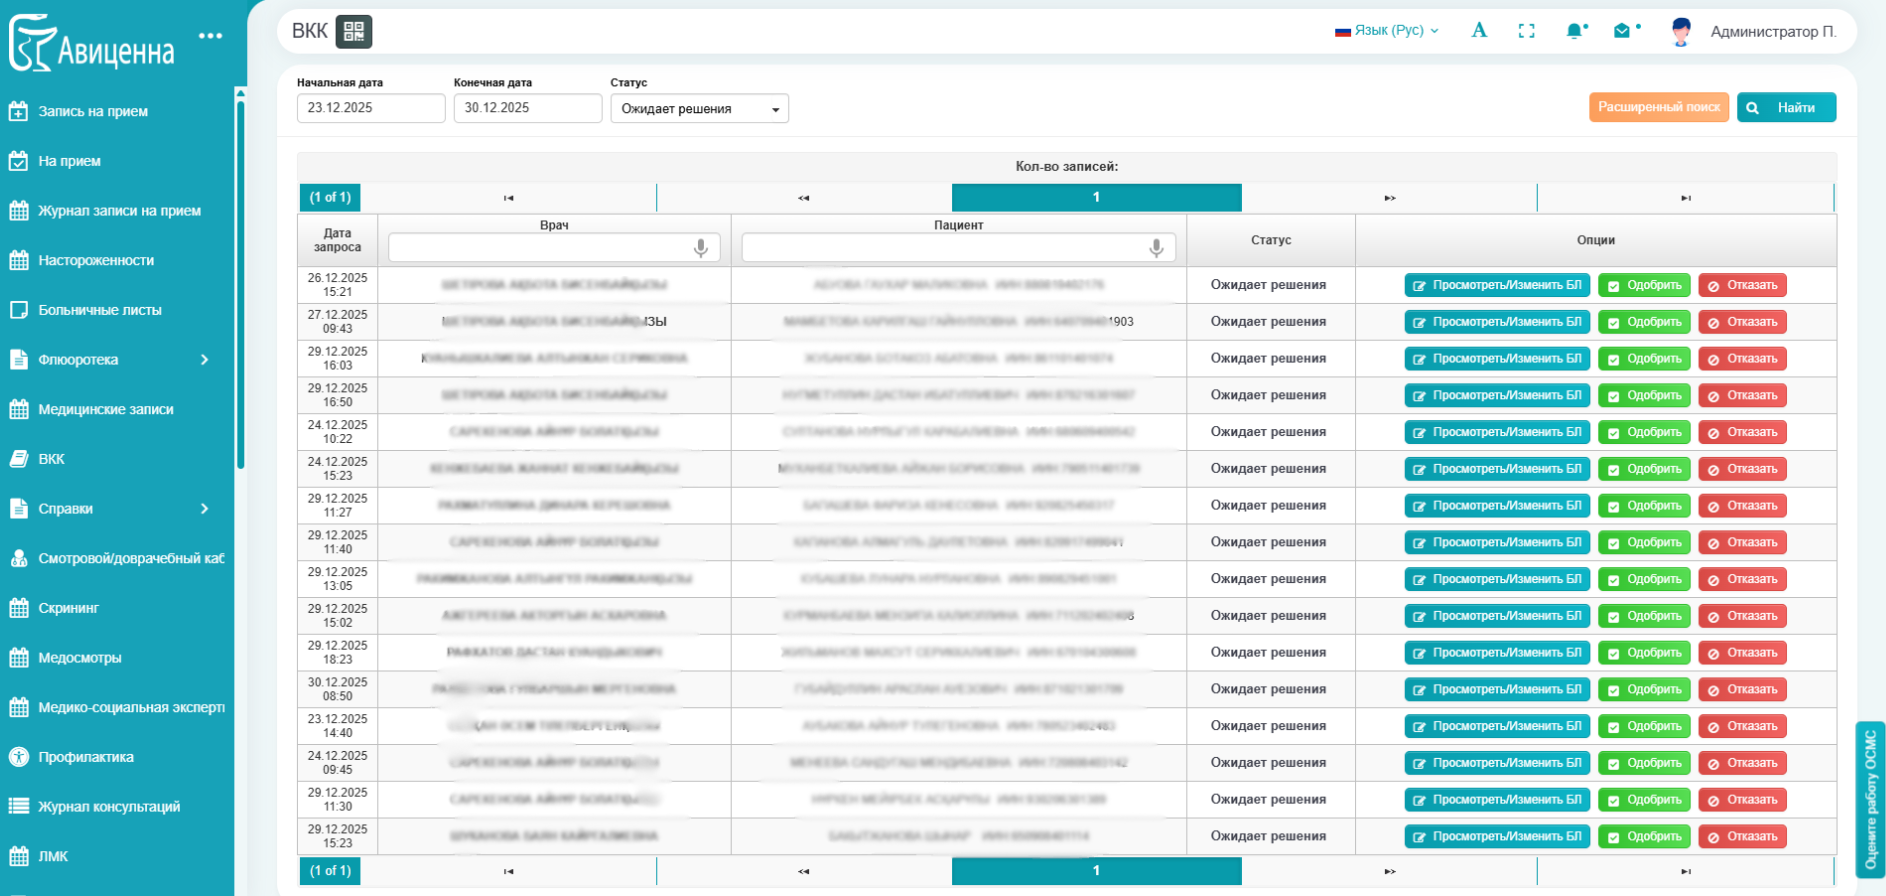Expand the Справки sidebar submenu

pyautogui.click(x=204, y=509)
